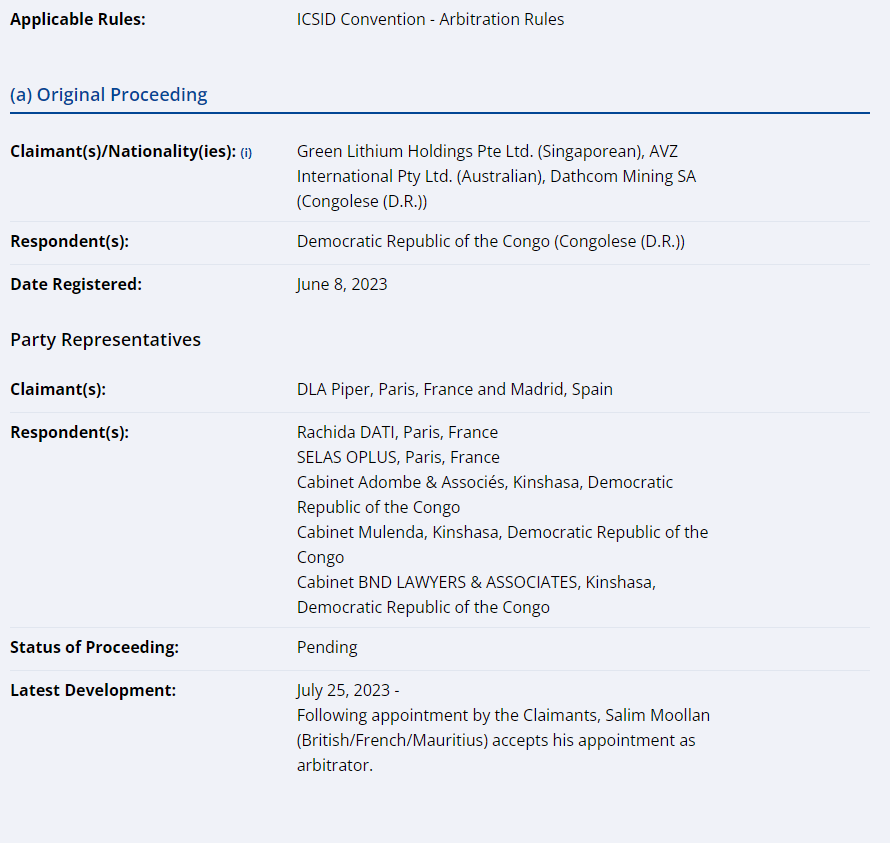Click "ICSID Convention - Arbitration Rules" text
This screenshot has width=896, height=855.
[430, 19]
